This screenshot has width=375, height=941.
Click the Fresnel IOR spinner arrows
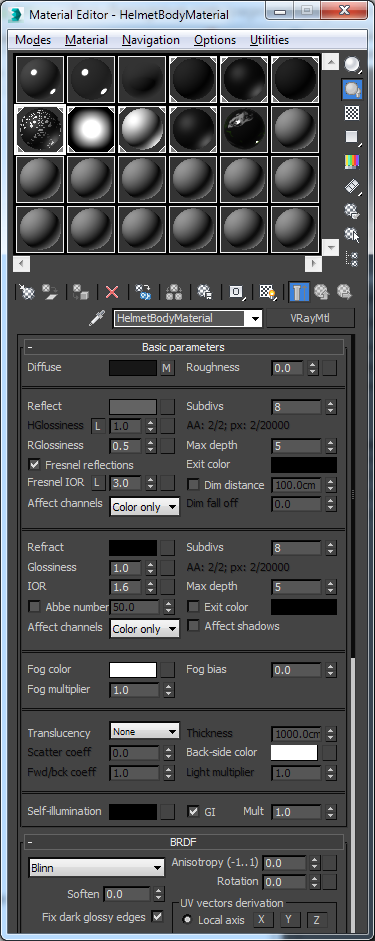coord(151,483)
